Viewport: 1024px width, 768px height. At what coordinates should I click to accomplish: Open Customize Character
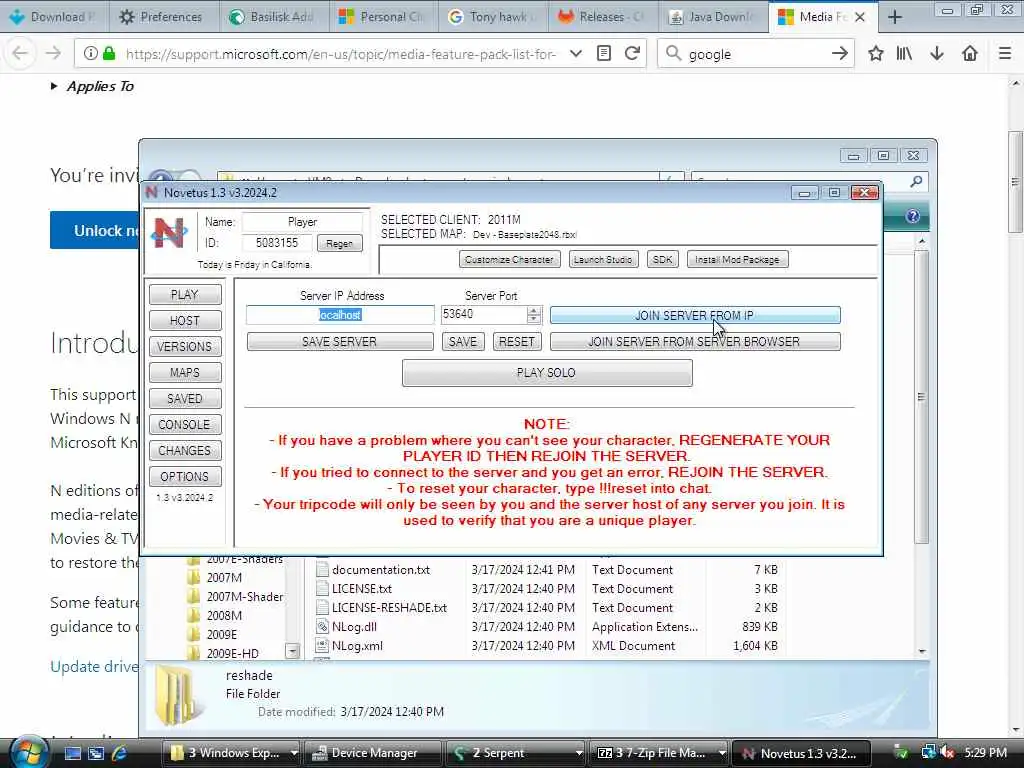pos(509,259)
